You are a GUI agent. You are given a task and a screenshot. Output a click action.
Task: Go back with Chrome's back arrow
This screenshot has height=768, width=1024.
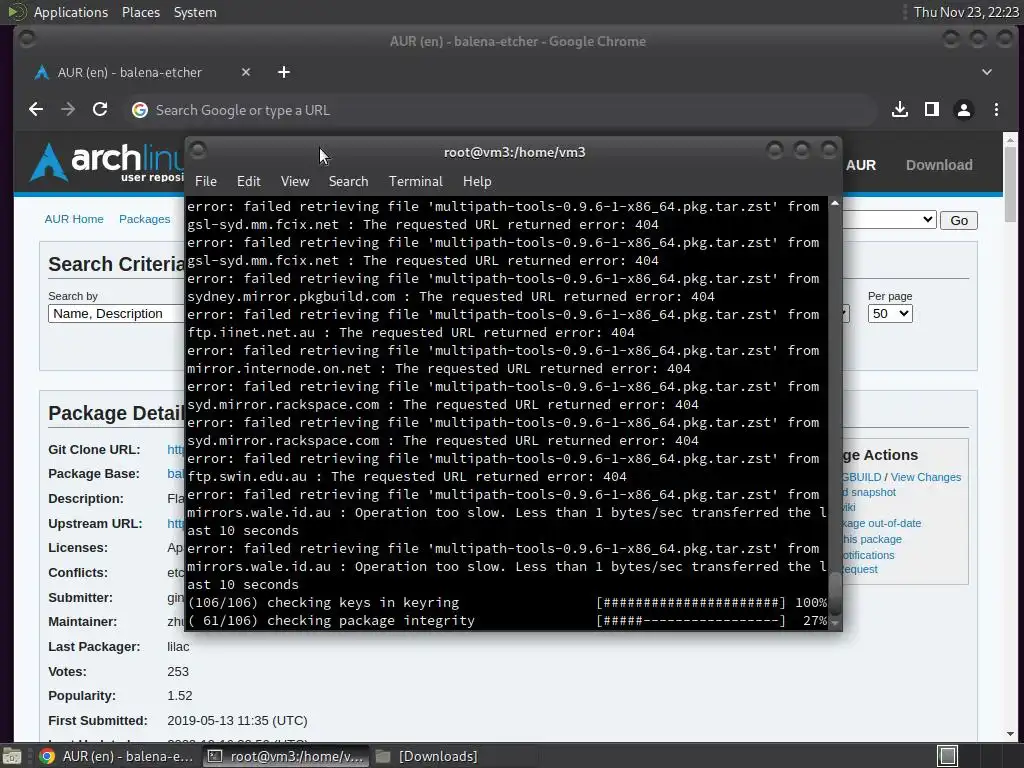tap(36, 110)
